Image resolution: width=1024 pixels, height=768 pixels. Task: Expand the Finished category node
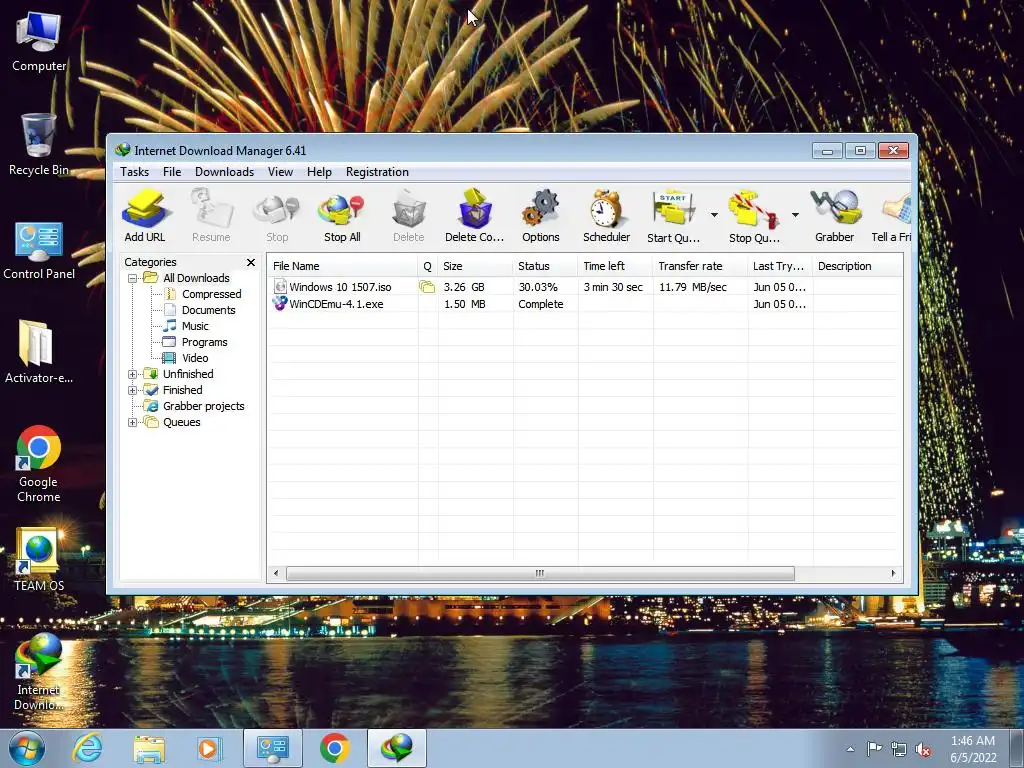point(133,391)
